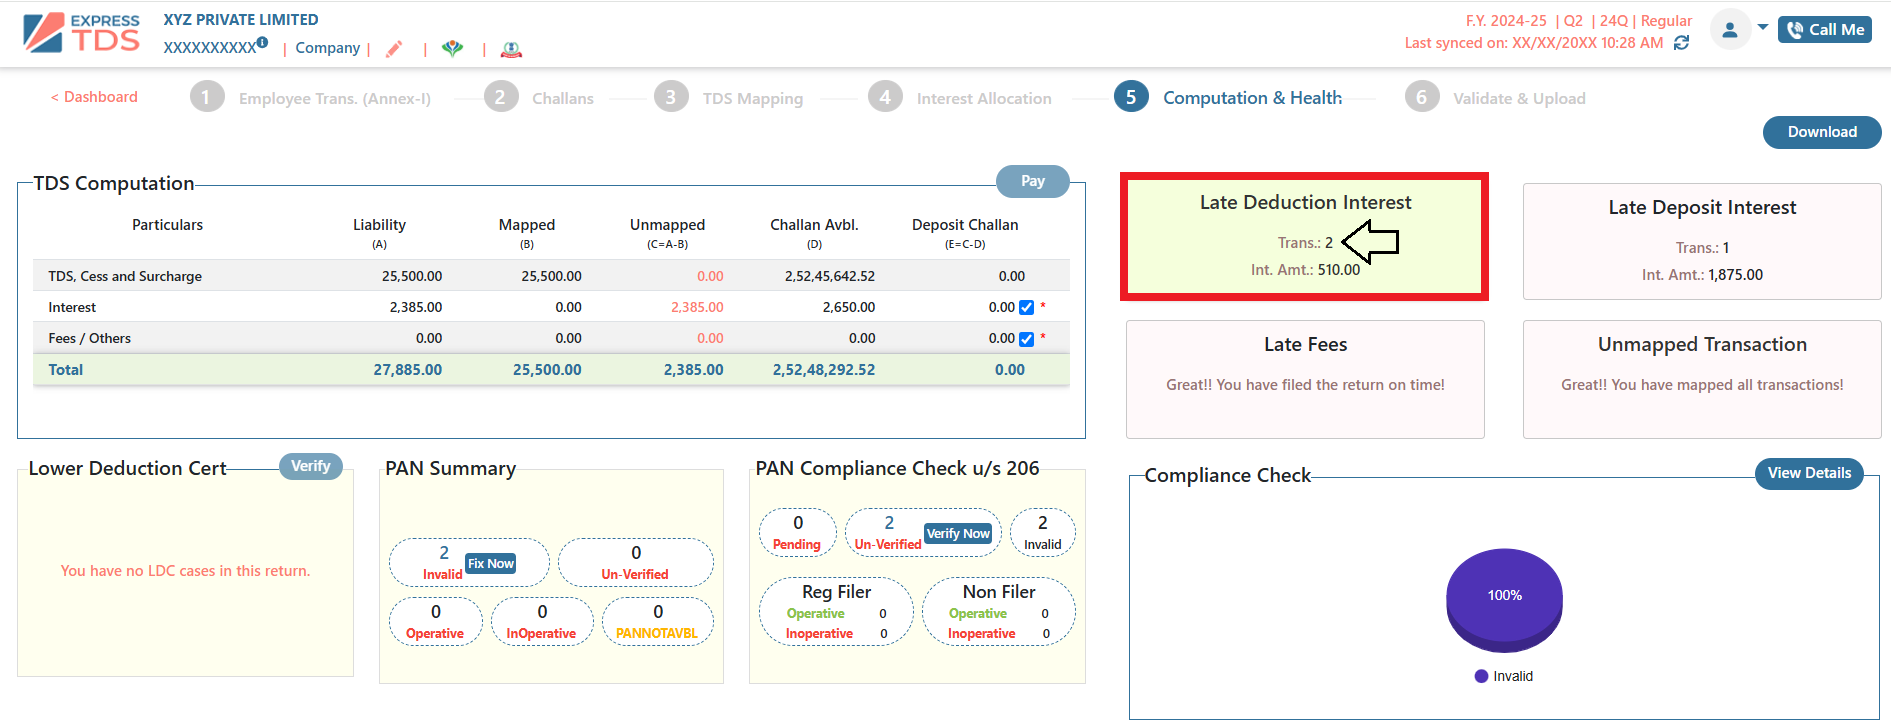Click the Express TDS logo
The height and width of the screenshot is (725, 1891).
82,32
